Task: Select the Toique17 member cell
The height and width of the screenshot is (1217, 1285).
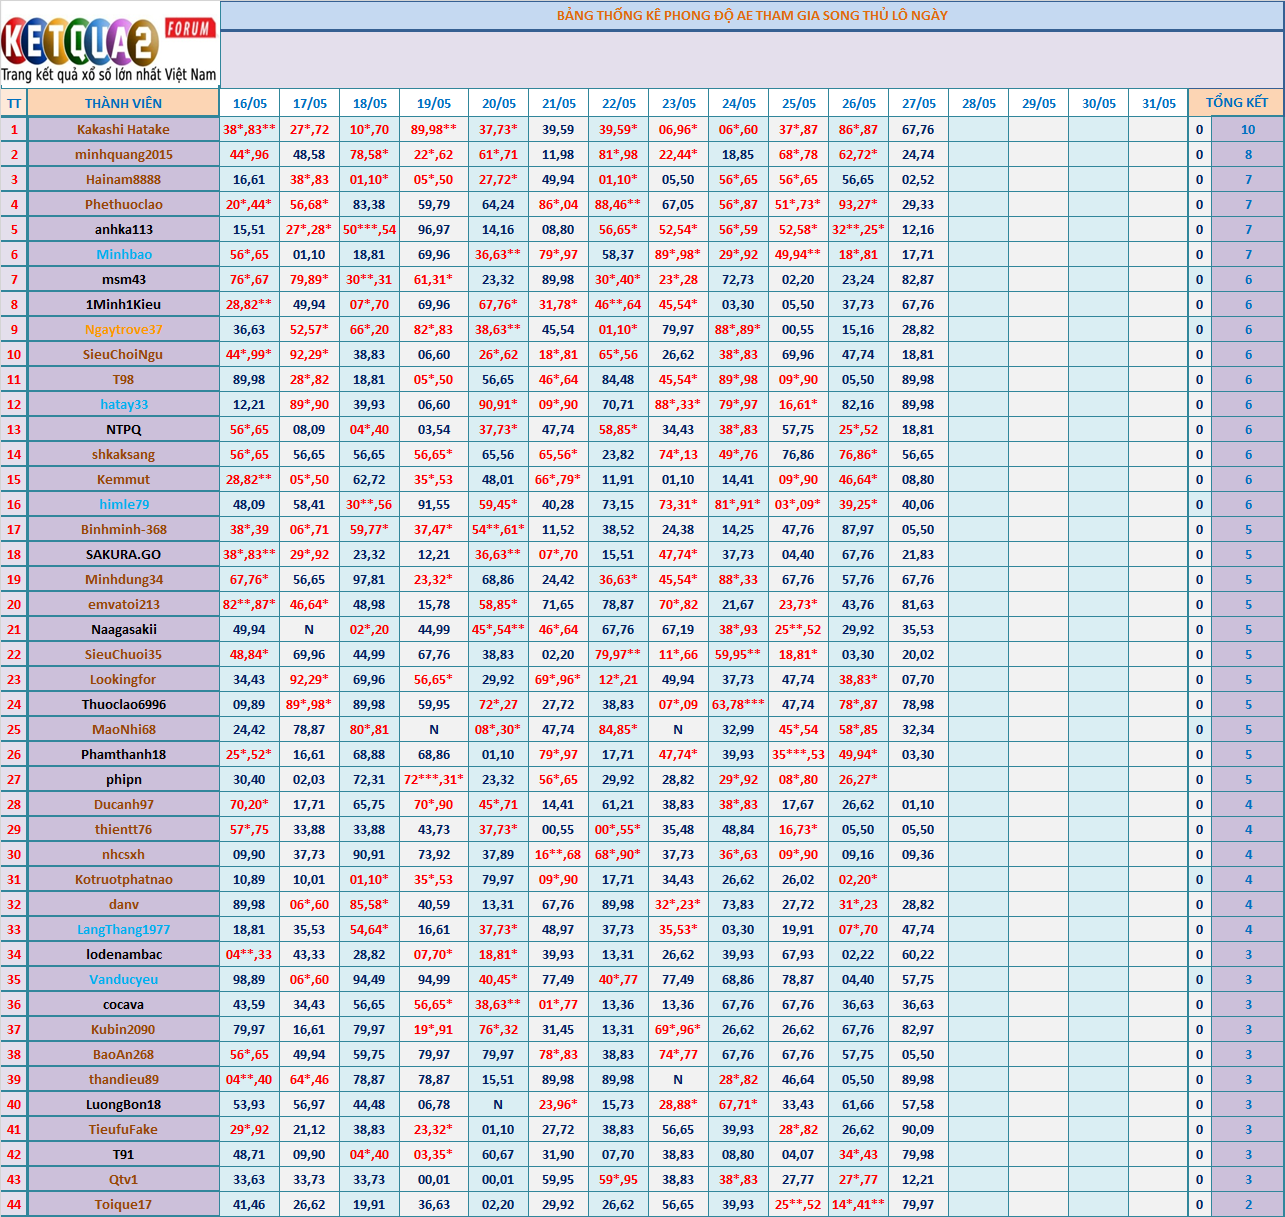Action: 123,1204
